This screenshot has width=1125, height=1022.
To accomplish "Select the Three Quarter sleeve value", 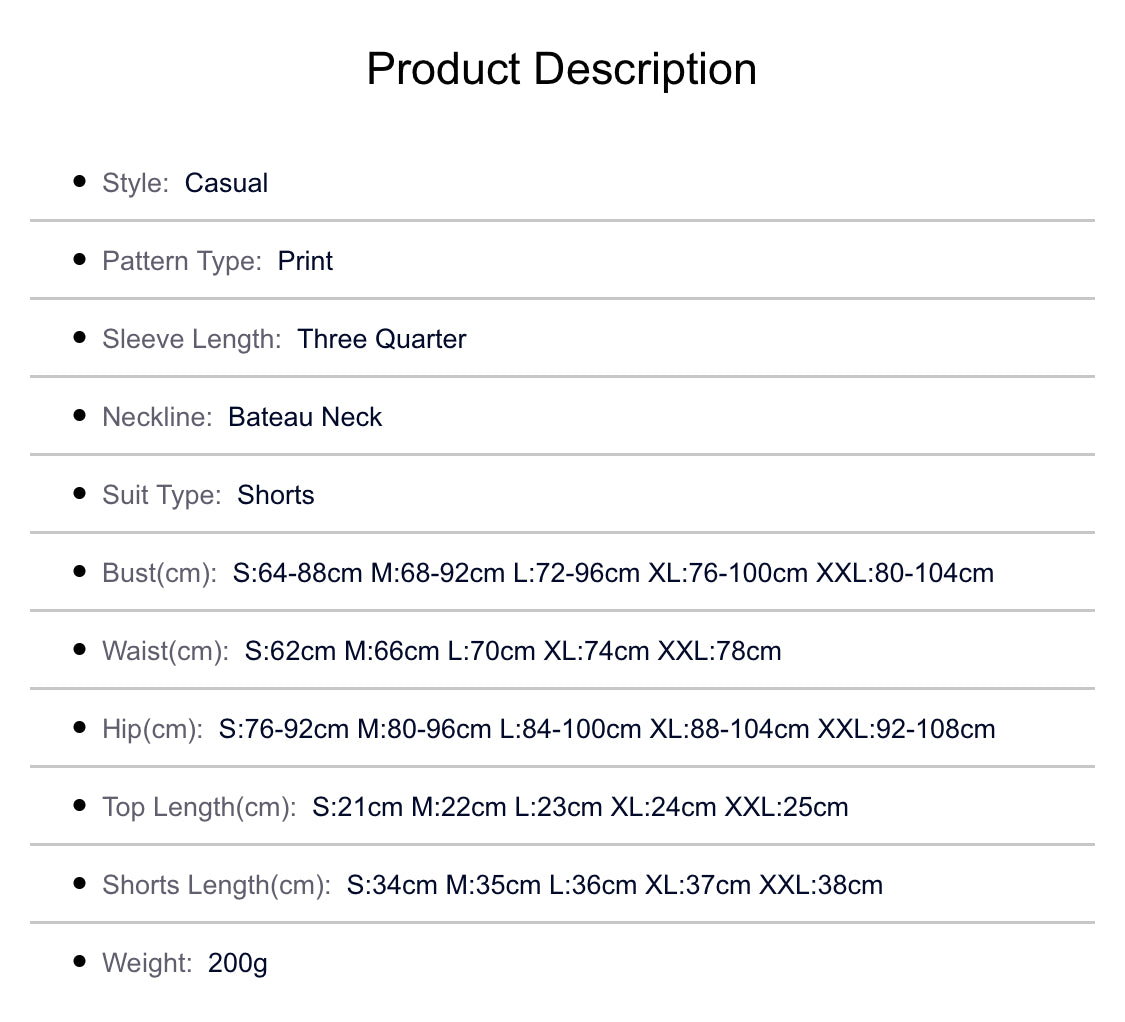I will click(x=382, y=339).
